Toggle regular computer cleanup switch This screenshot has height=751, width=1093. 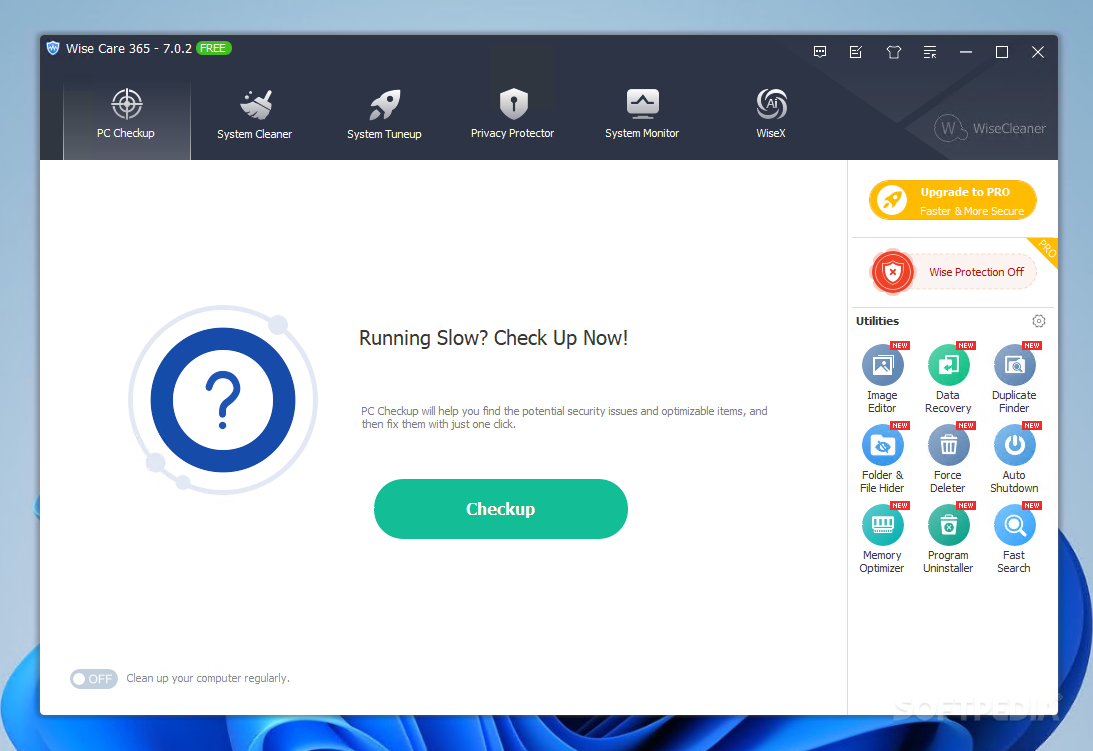93,678
